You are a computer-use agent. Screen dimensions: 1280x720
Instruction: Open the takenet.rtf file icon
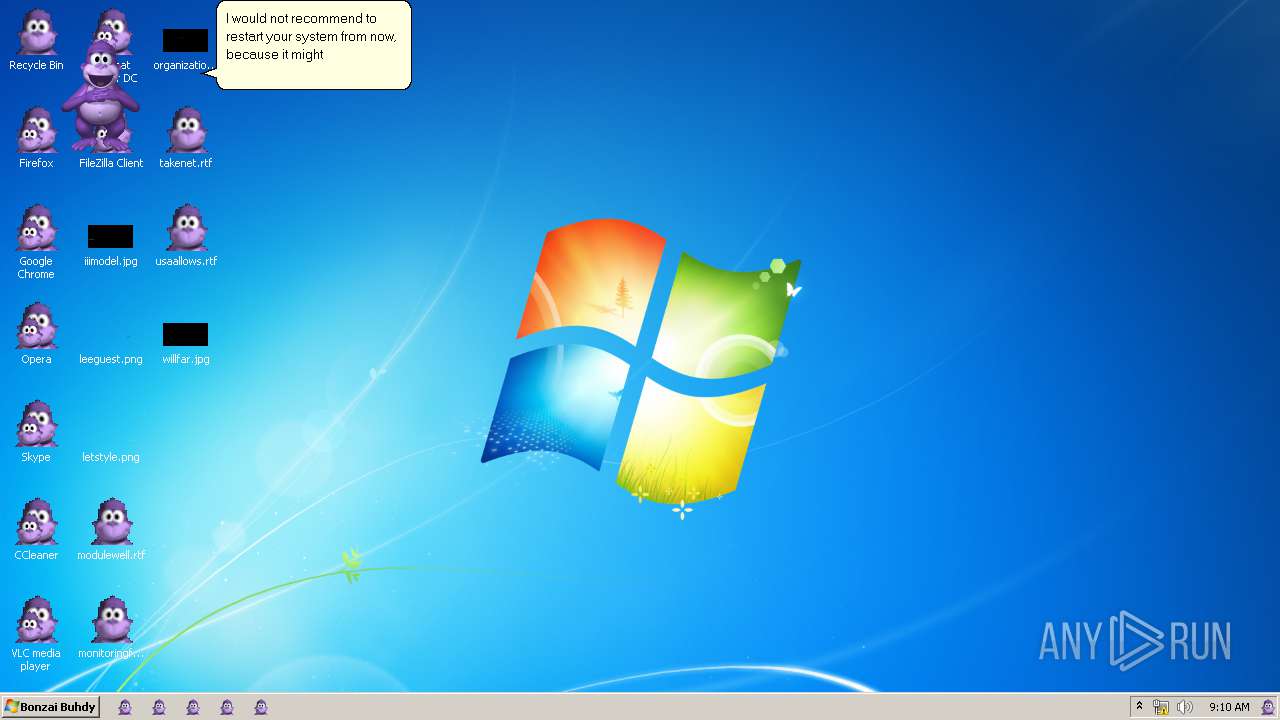coord(186,131)
